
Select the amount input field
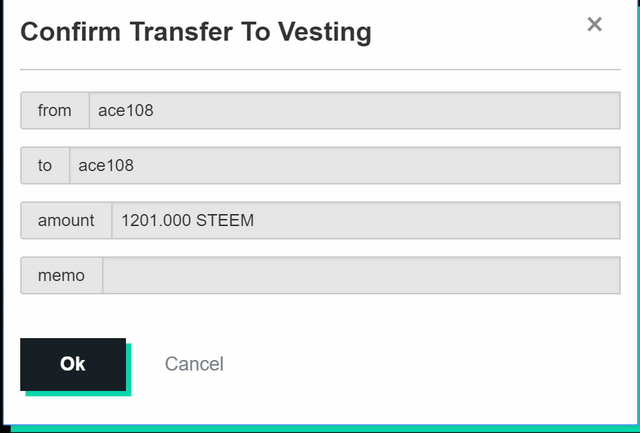tap(366, 220)
